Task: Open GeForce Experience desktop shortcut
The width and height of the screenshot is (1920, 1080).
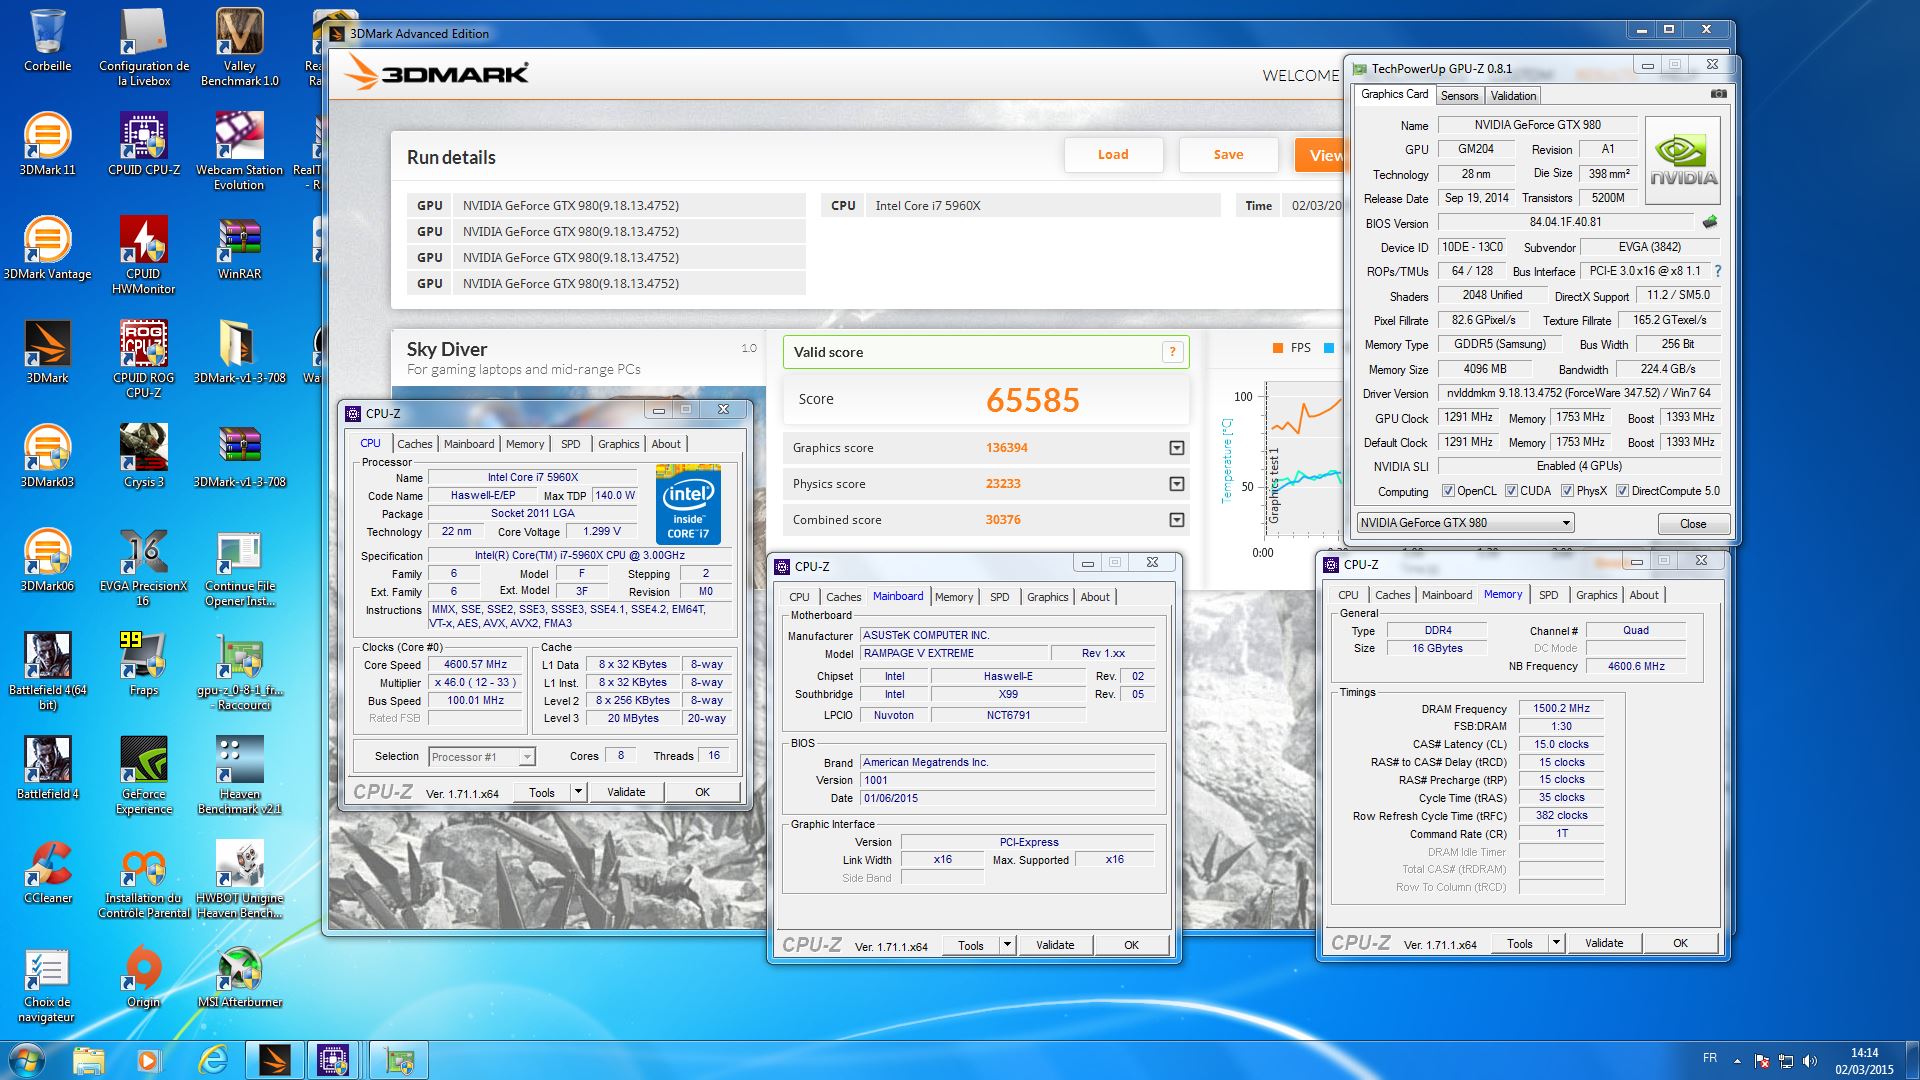Action: tap(144, 775)
